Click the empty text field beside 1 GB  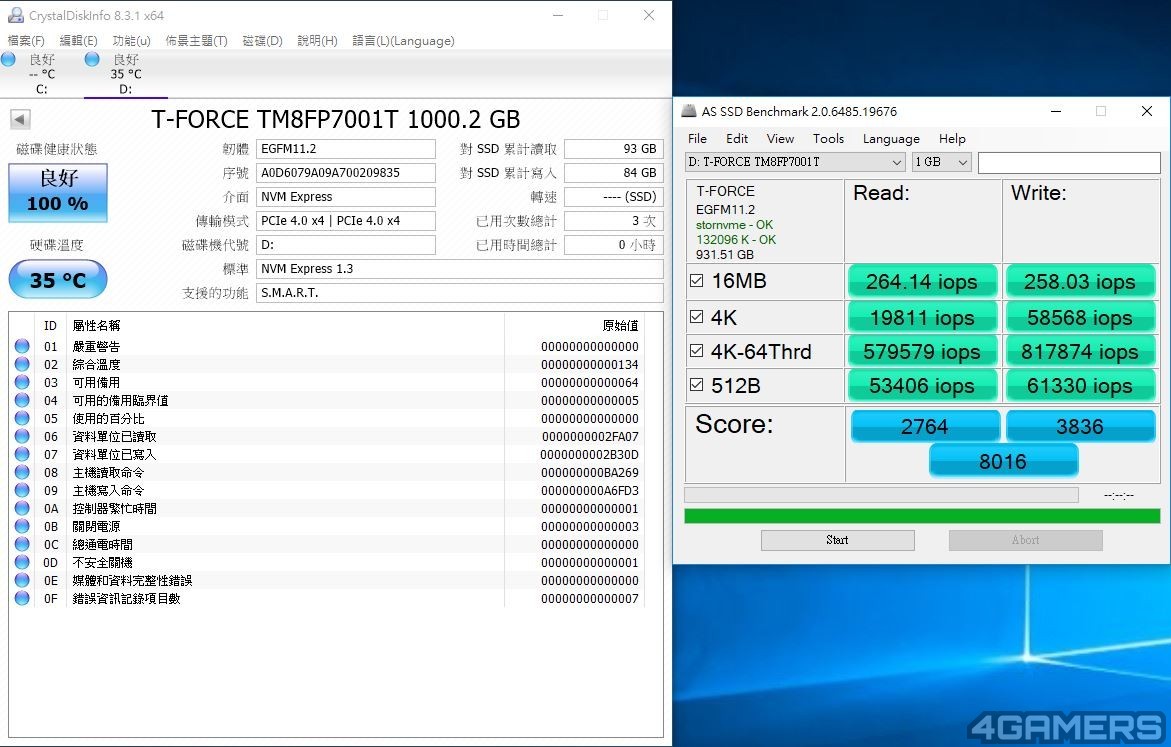click(x=1069, y=162)
